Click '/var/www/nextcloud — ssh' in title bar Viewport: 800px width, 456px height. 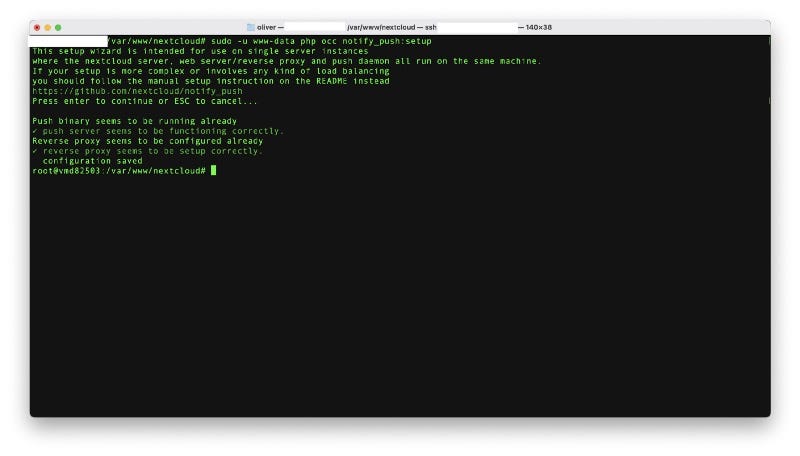click(x=391, y=28)
